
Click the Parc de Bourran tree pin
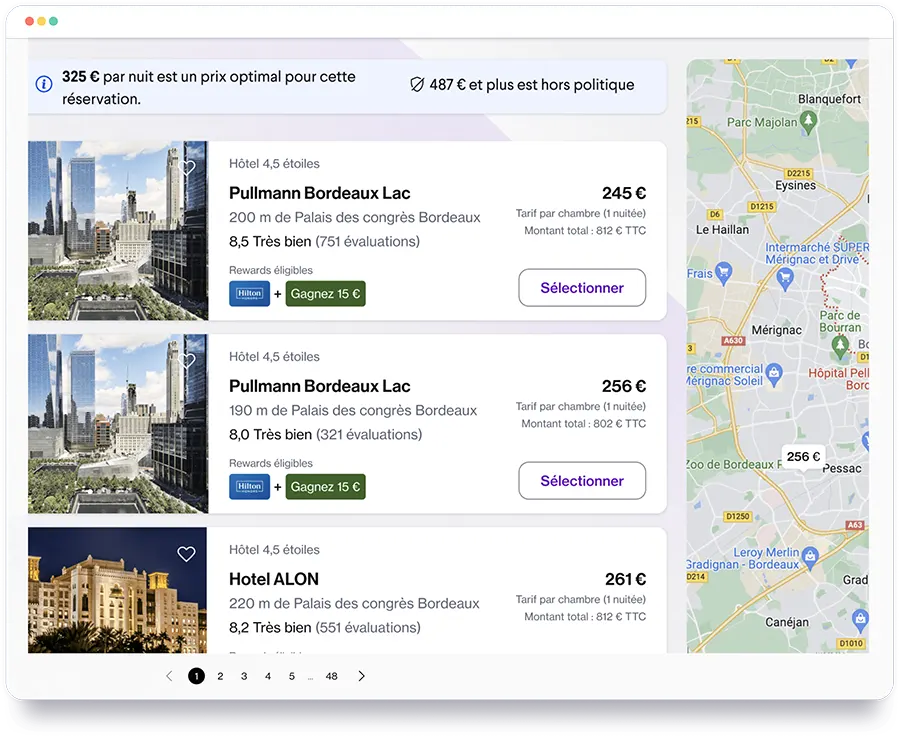point(841,345)
